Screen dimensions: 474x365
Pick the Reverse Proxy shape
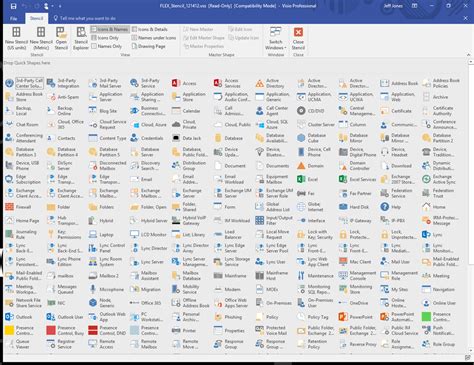pyautogui.click(x=357, y=344)
